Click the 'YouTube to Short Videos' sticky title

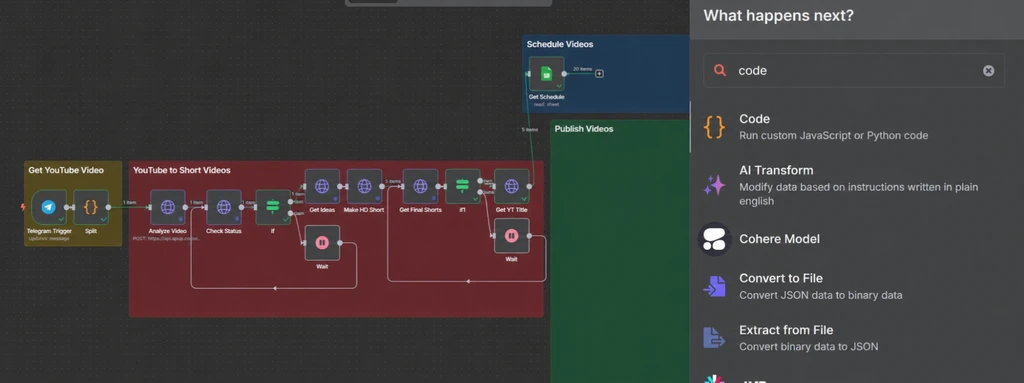[182, 170]
